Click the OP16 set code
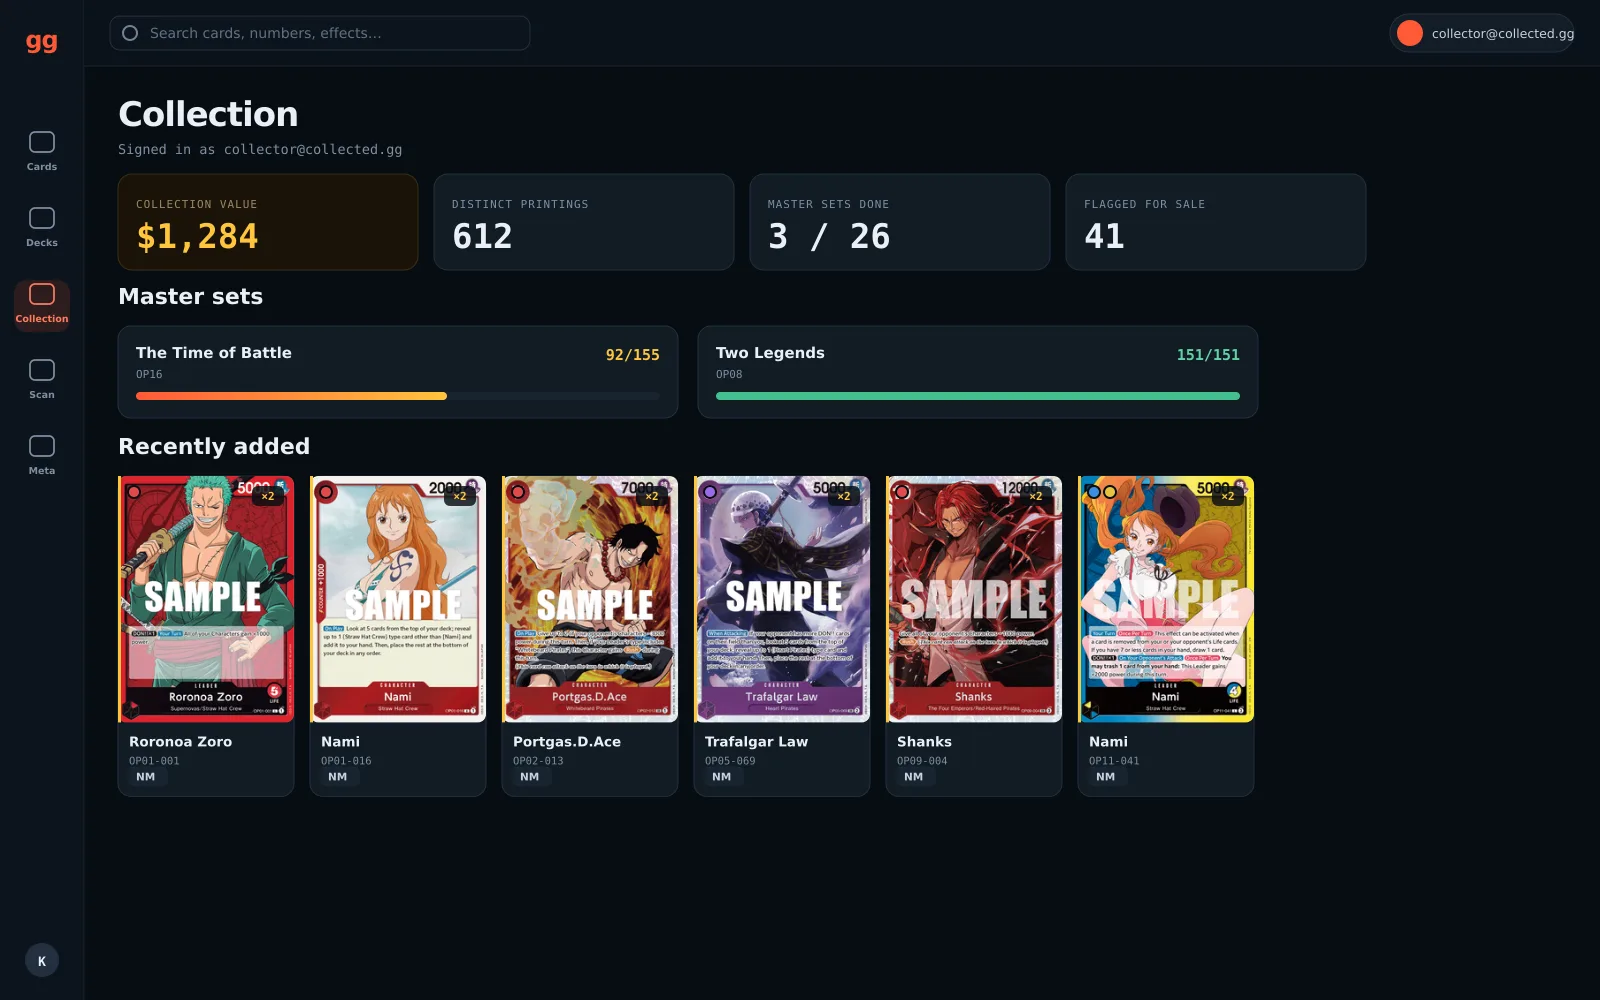The image size is (1600, 1000). 149,375
